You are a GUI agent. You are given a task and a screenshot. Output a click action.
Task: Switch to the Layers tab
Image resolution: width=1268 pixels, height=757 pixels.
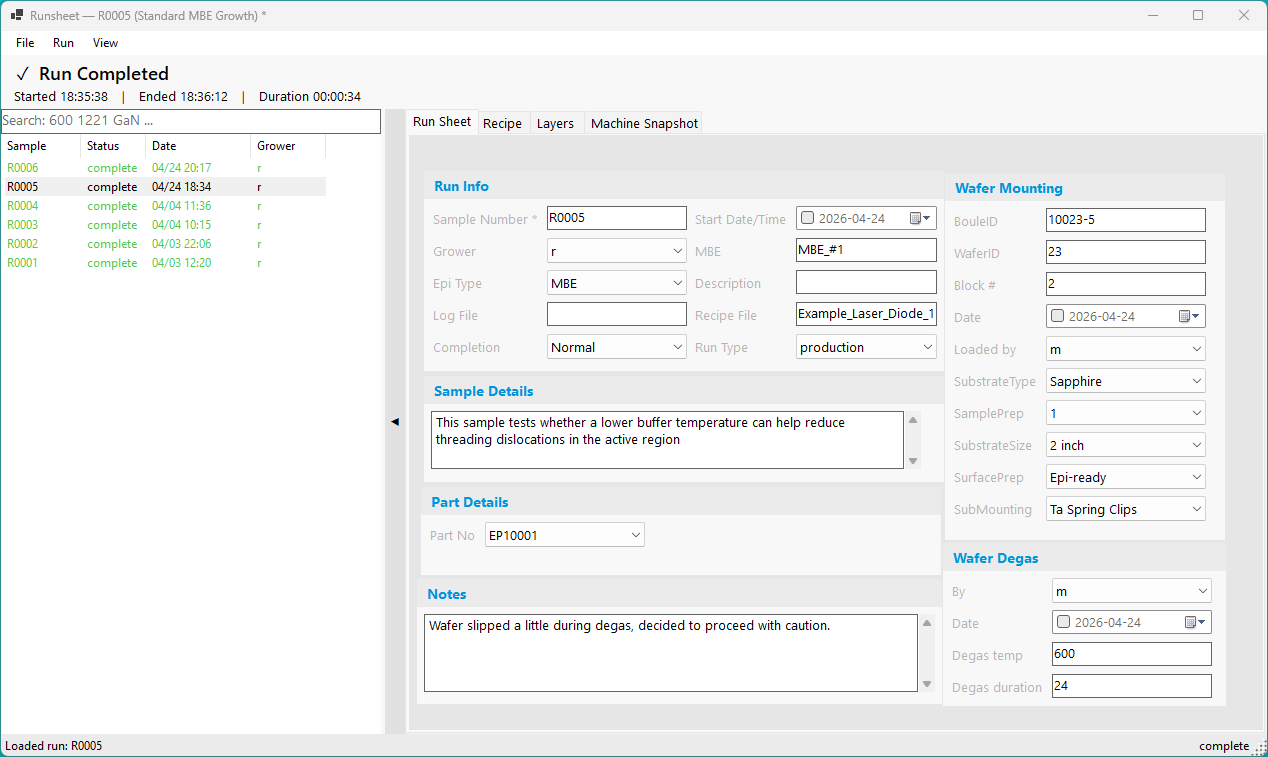pyautogui.click(x=555, y=123)
